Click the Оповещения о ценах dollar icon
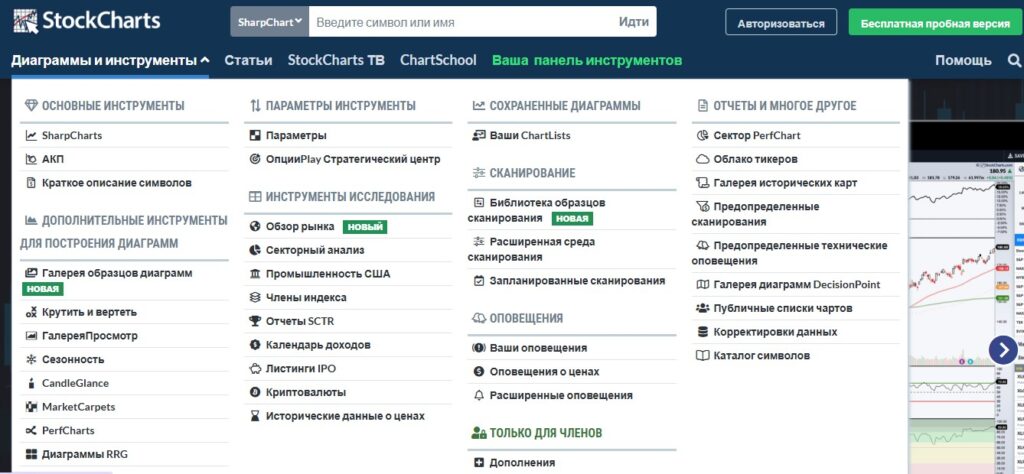Screen dimensions: 1024x474 479,371
